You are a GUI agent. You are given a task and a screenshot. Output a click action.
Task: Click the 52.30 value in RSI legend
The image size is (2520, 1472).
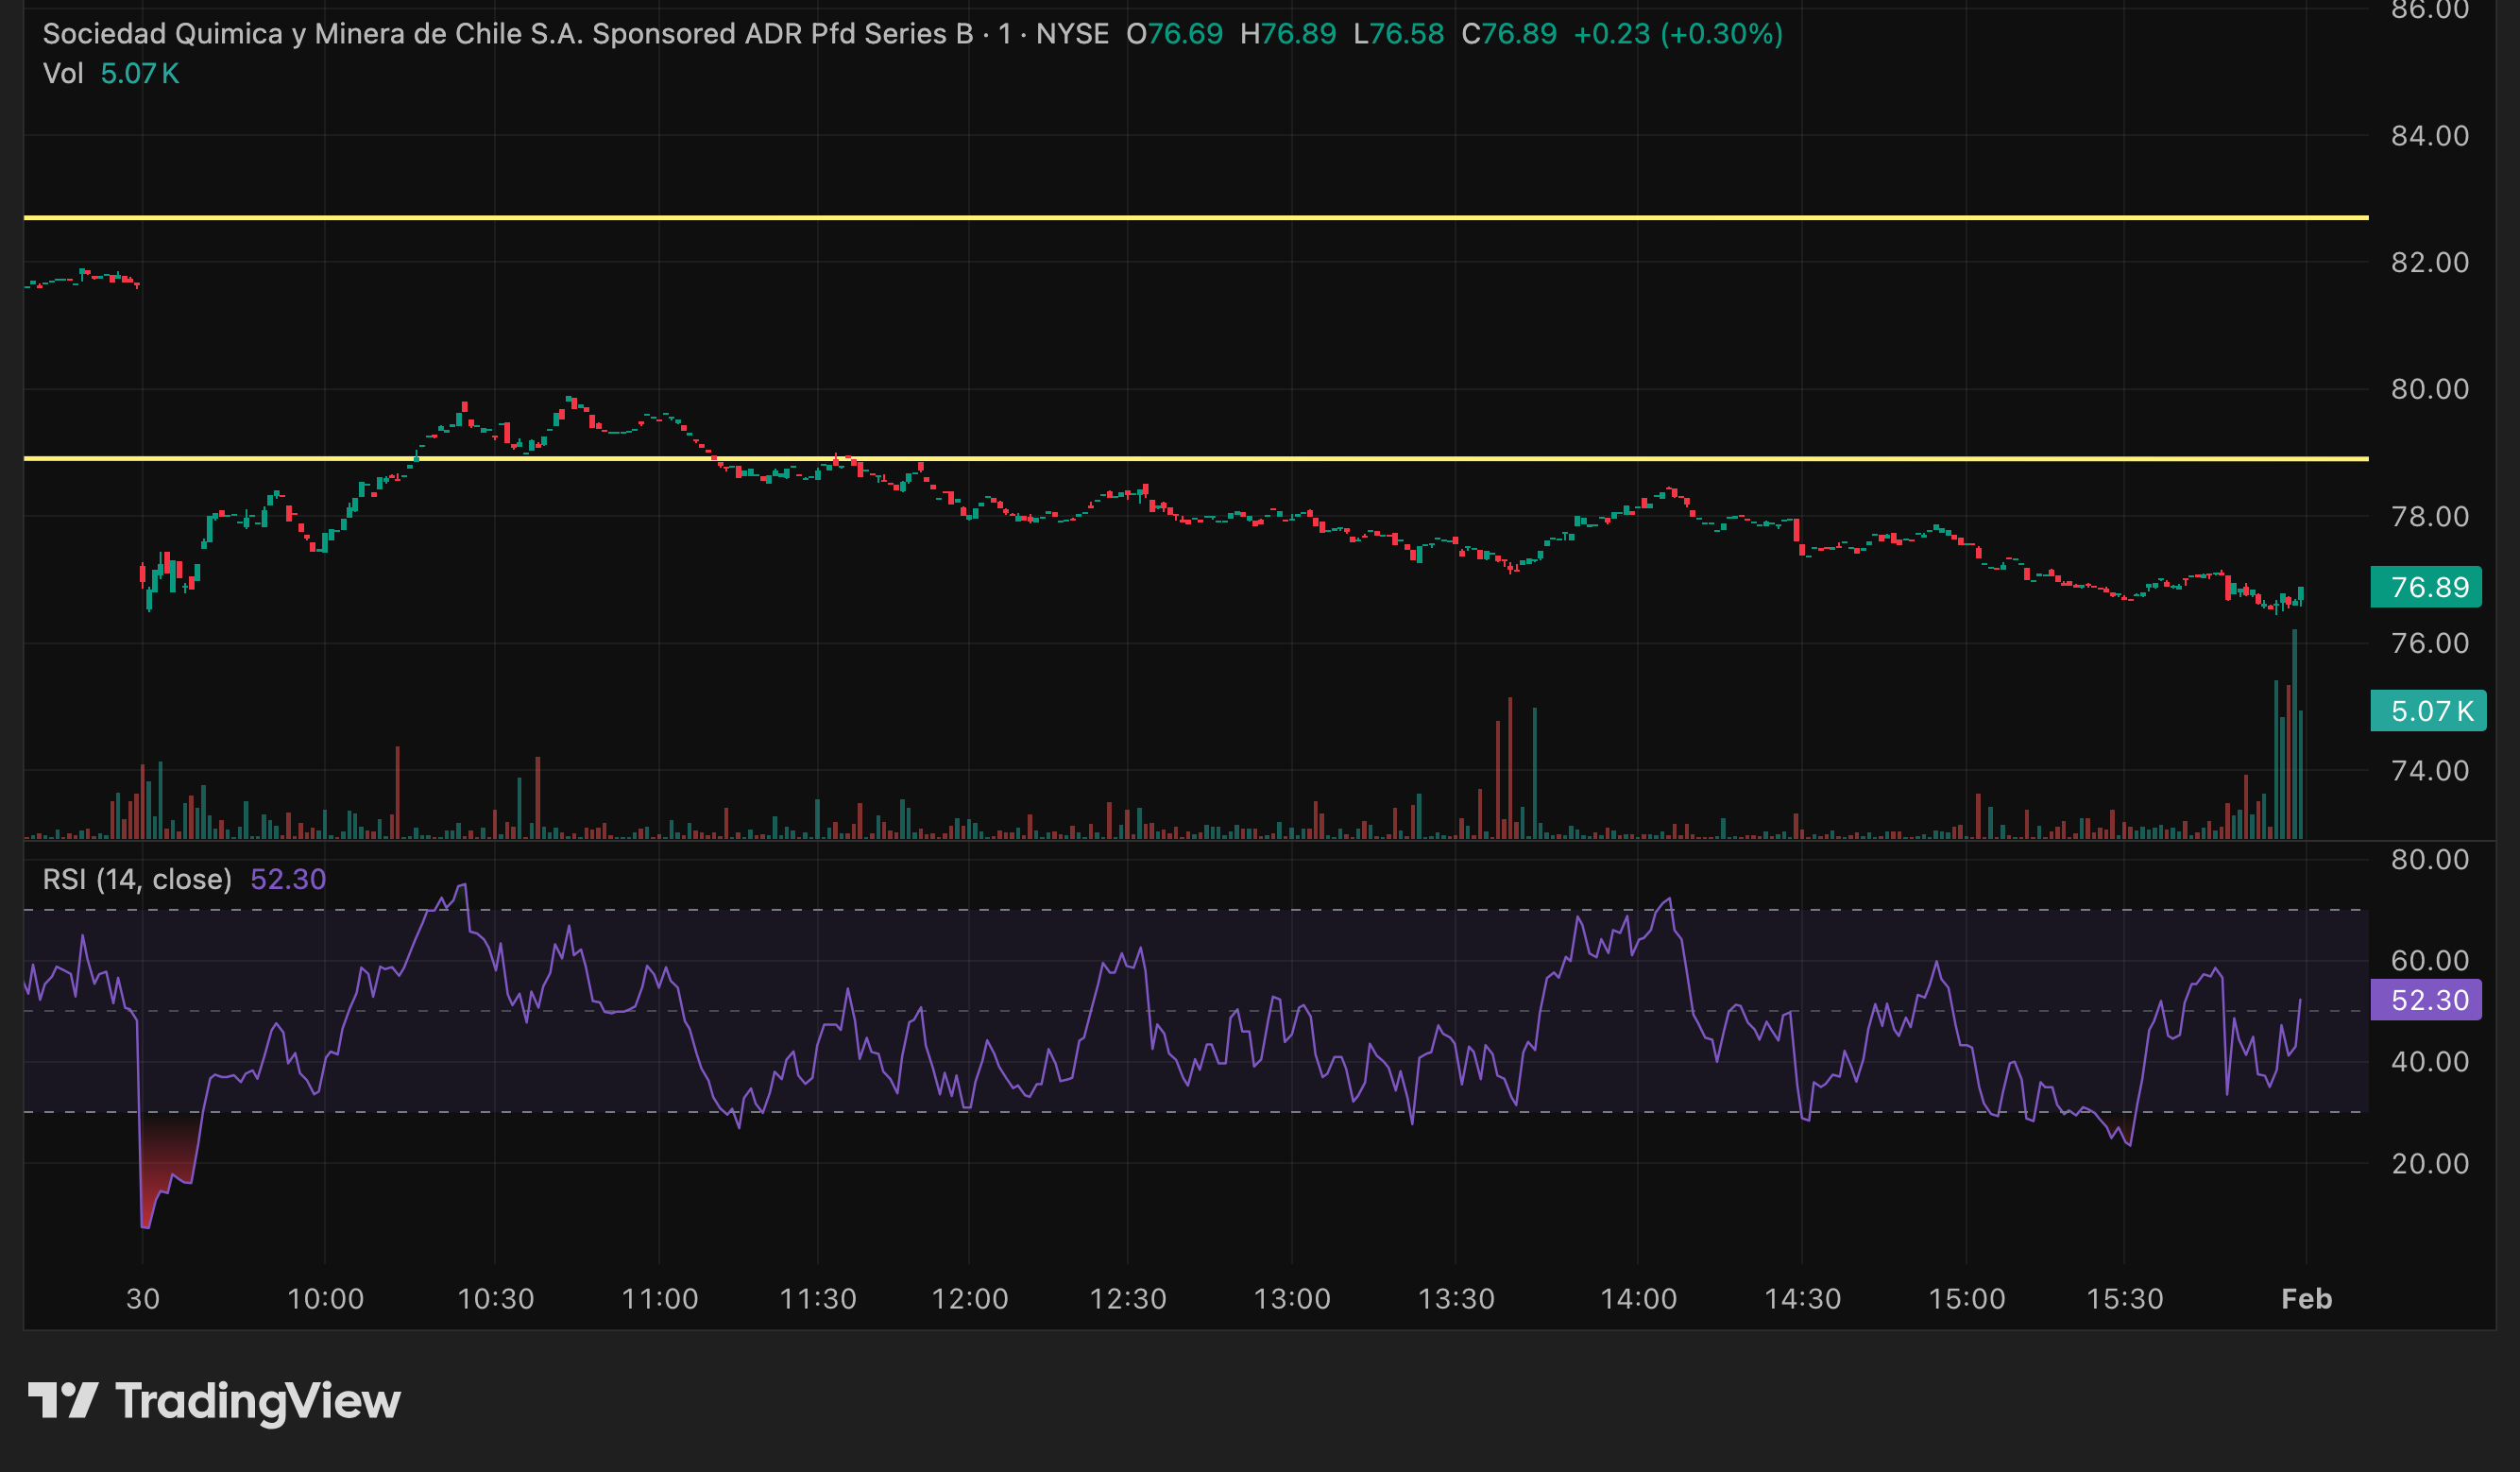288,879
